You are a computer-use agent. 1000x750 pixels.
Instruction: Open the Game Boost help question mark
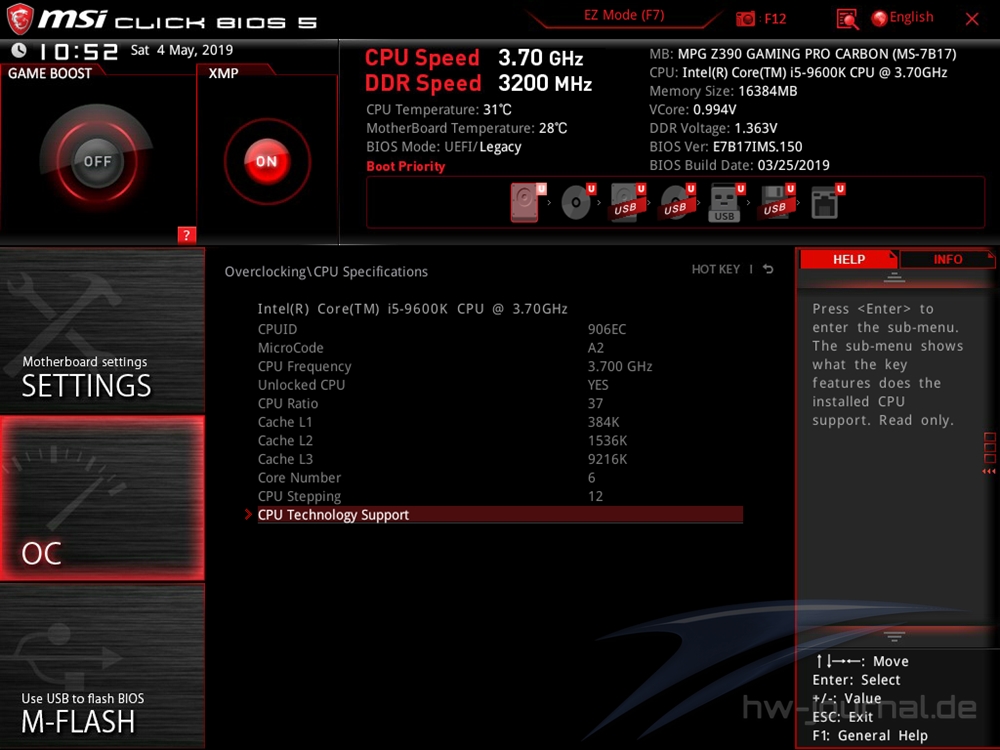pyautogui.click(x=186, y=235)
